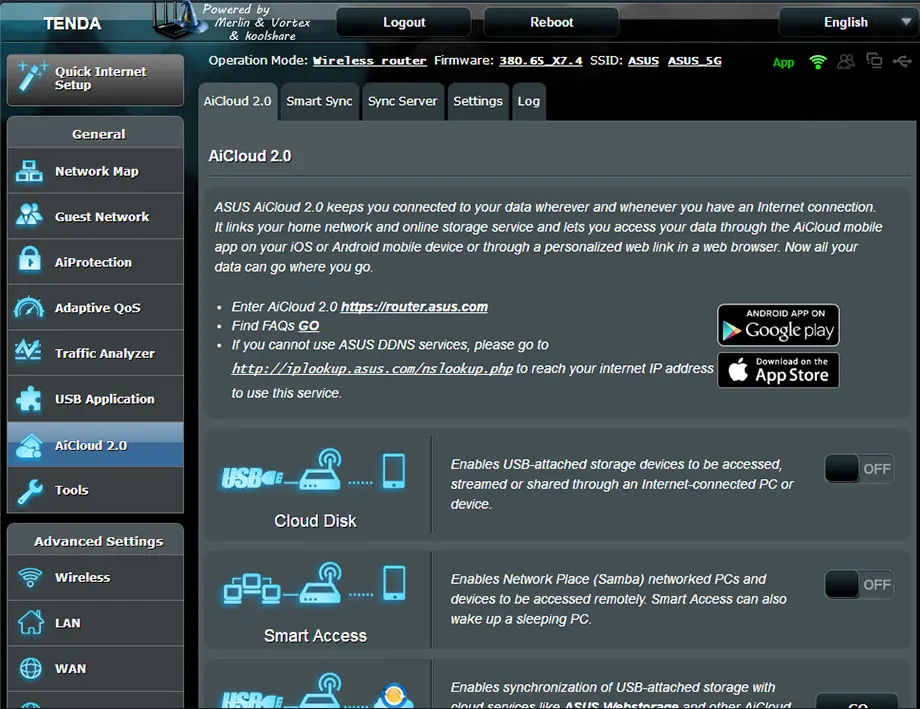920x709 pixels.
Task: Click the USB status icon in header
Action: [902, 61]
